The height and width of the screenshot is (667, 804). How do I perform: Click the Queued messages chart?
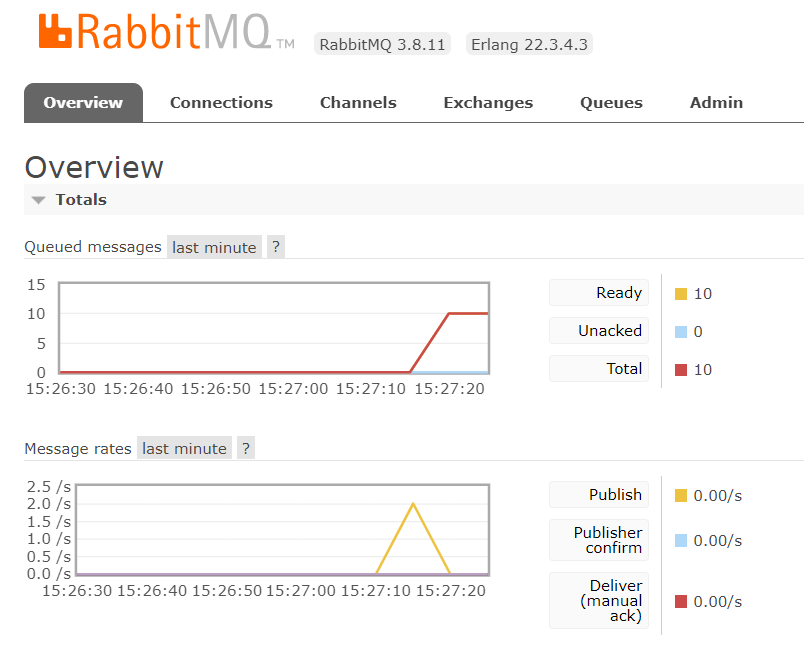tap(274, 328)
